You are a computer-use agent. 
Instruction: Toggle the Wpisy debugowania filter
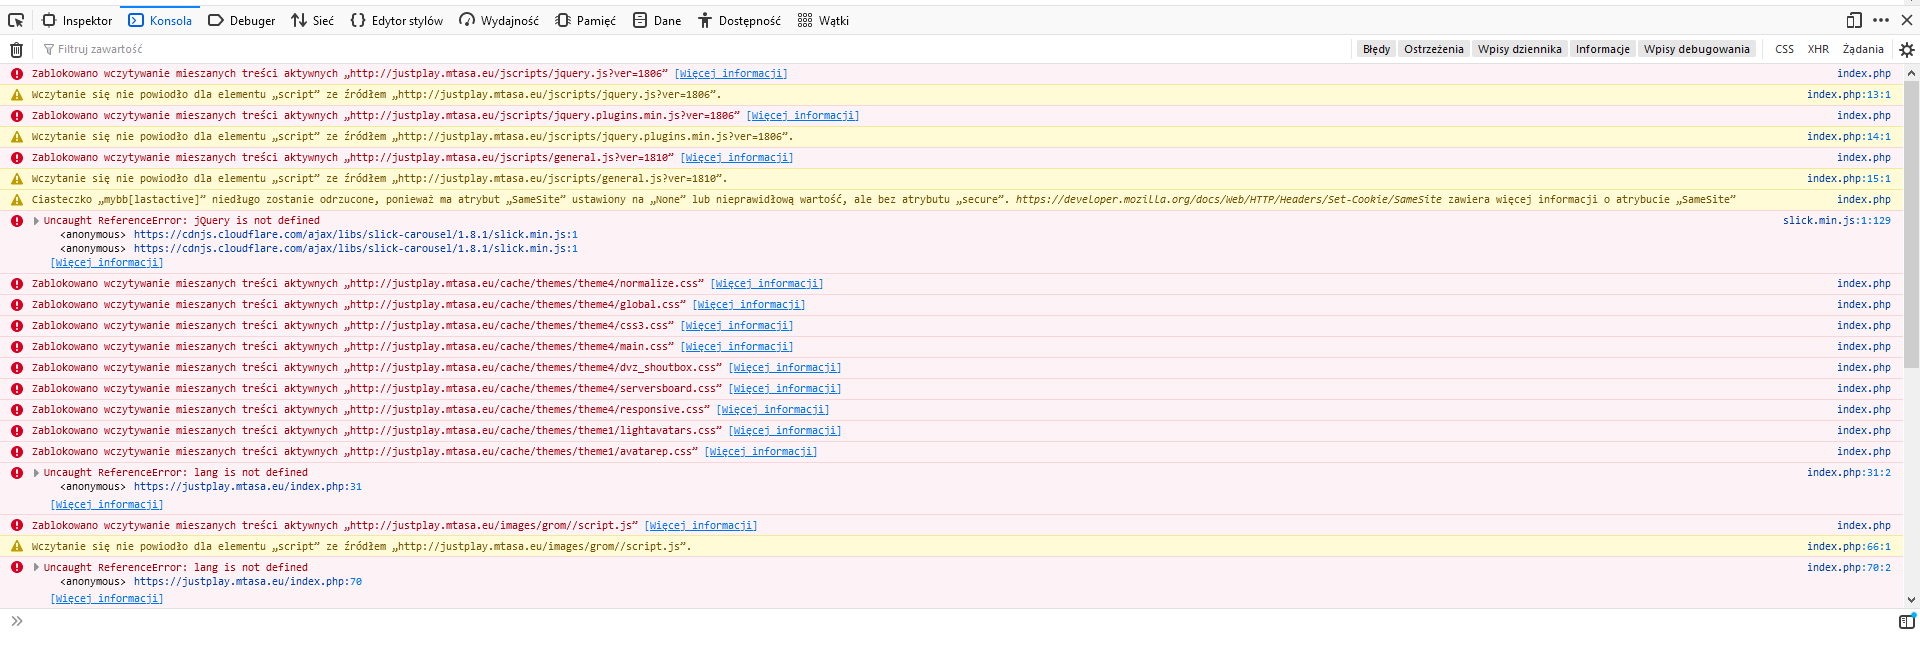pyautogui.click(x=1696, y=49)
